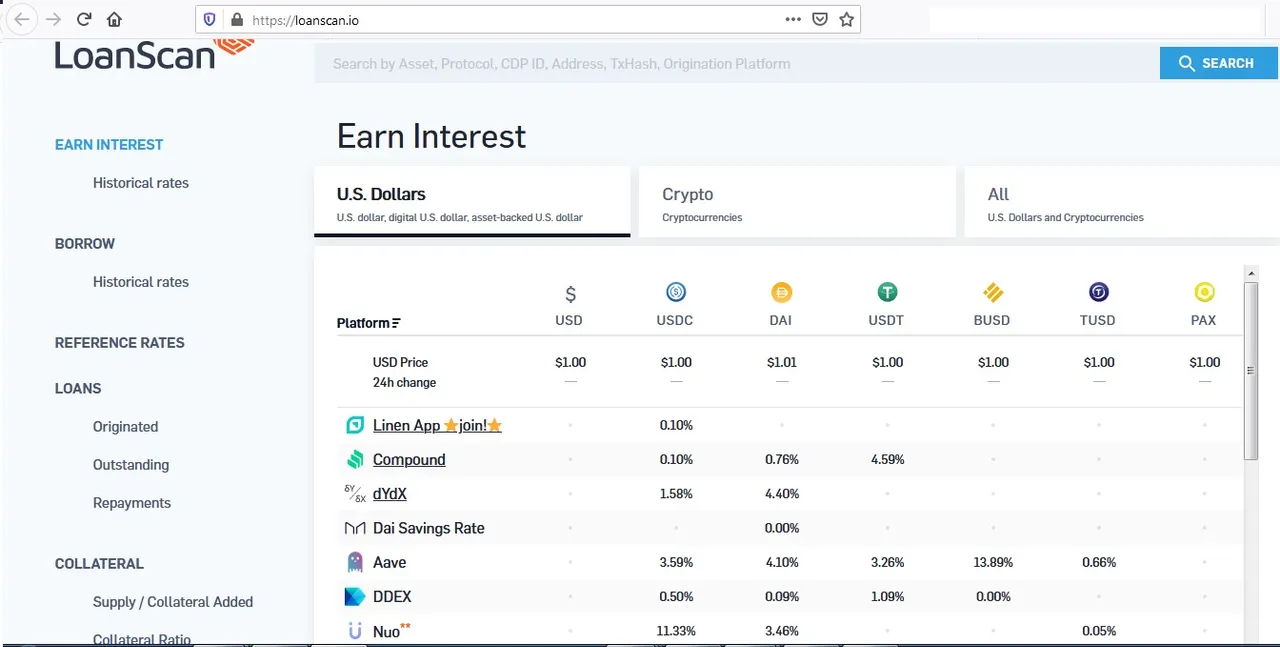Open Originated loans page
The width and height of the screenshot is (1280, 647).
point(126,427)
